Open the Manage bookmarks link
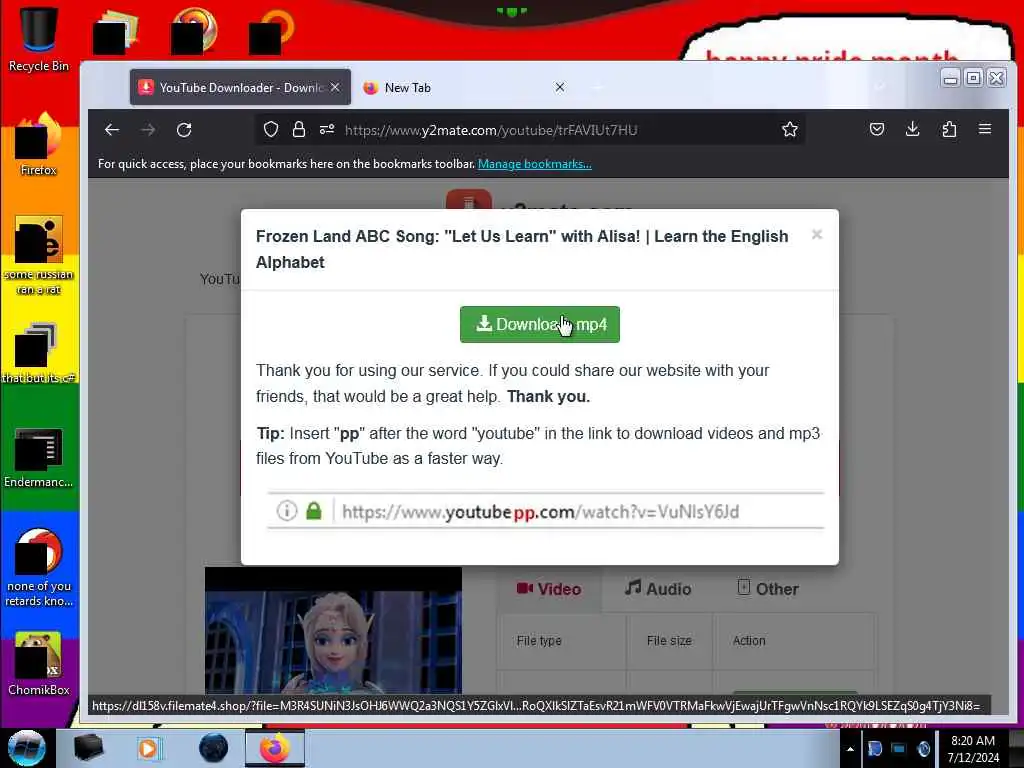1024x768 pixels. 535,164
